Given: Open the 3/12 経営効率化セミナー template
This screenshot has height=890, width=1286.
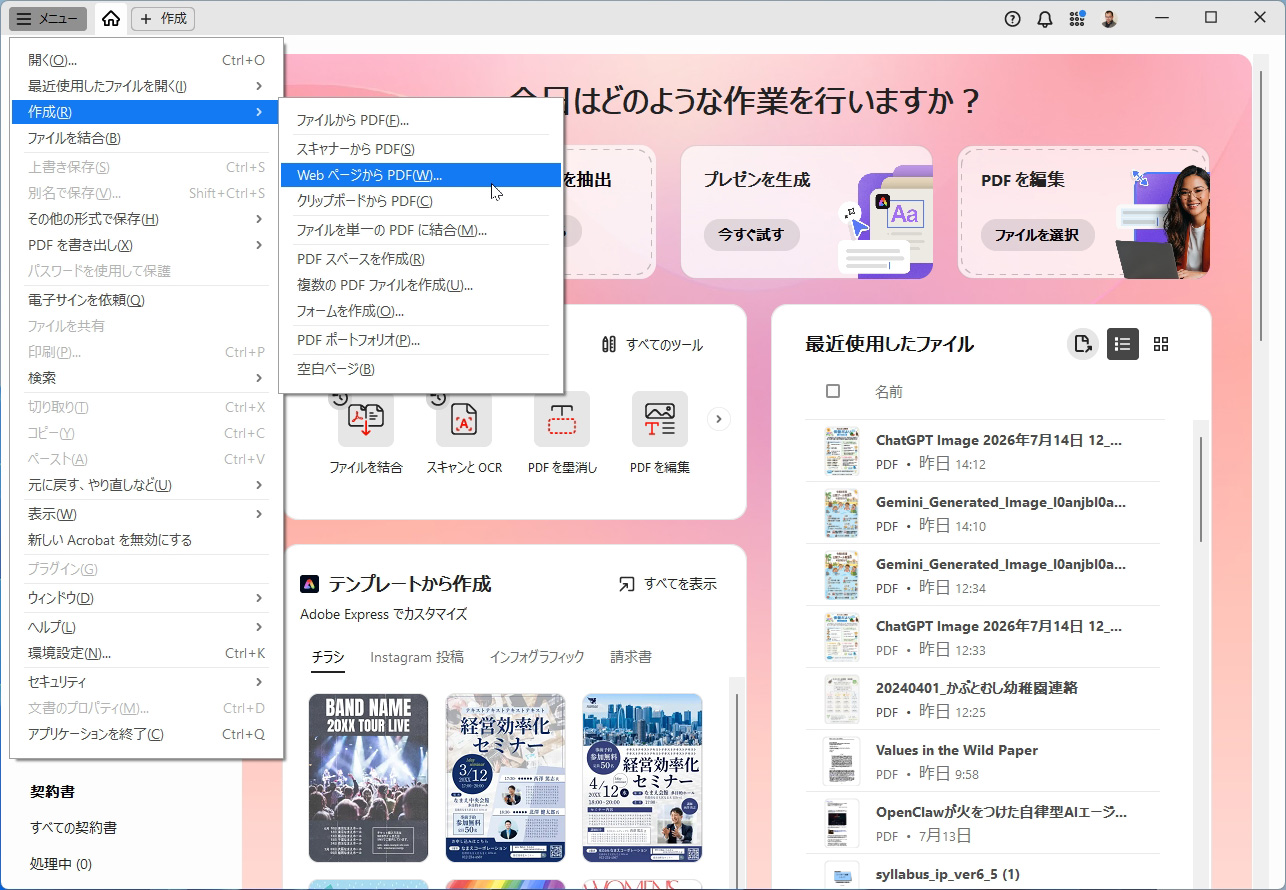Looking at the screenshot, I should click(505, 778).
